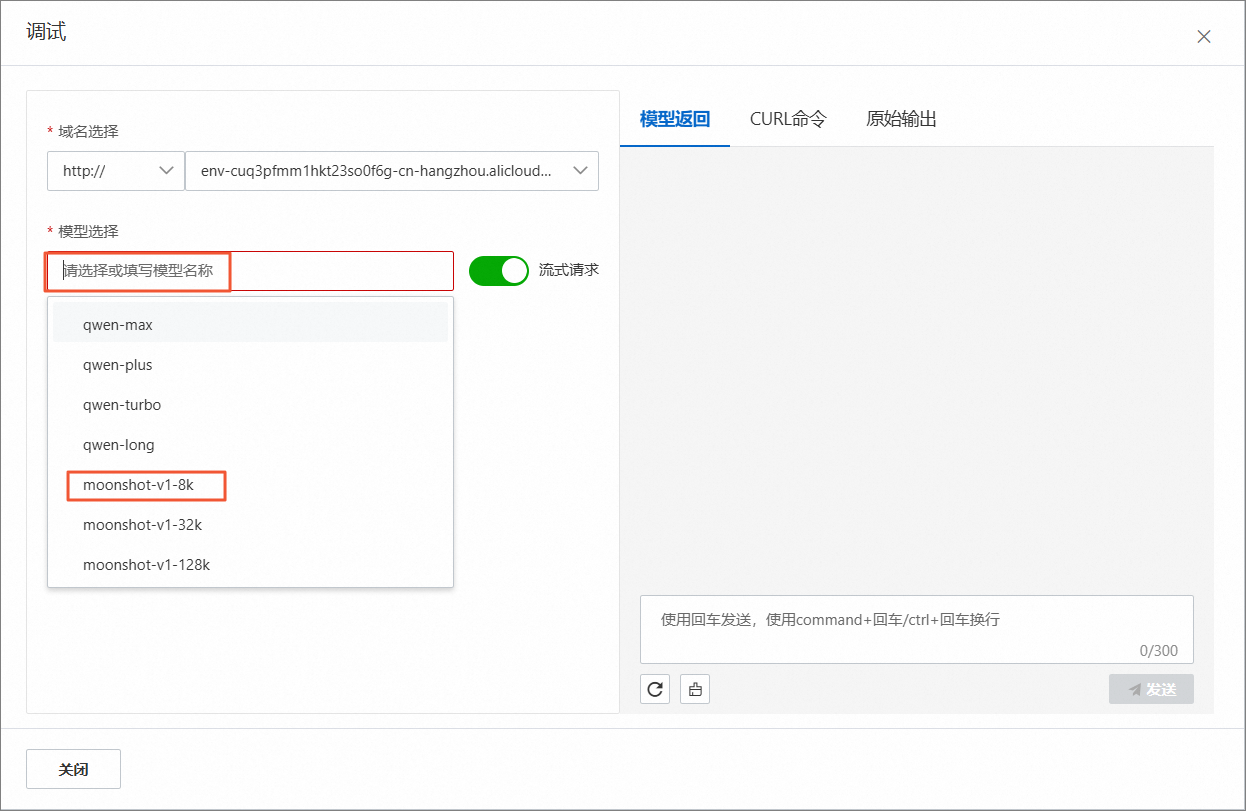Click the 发送 send button
The height and width of the screenshot is (811, 1246).
(x=1151, y=689)
